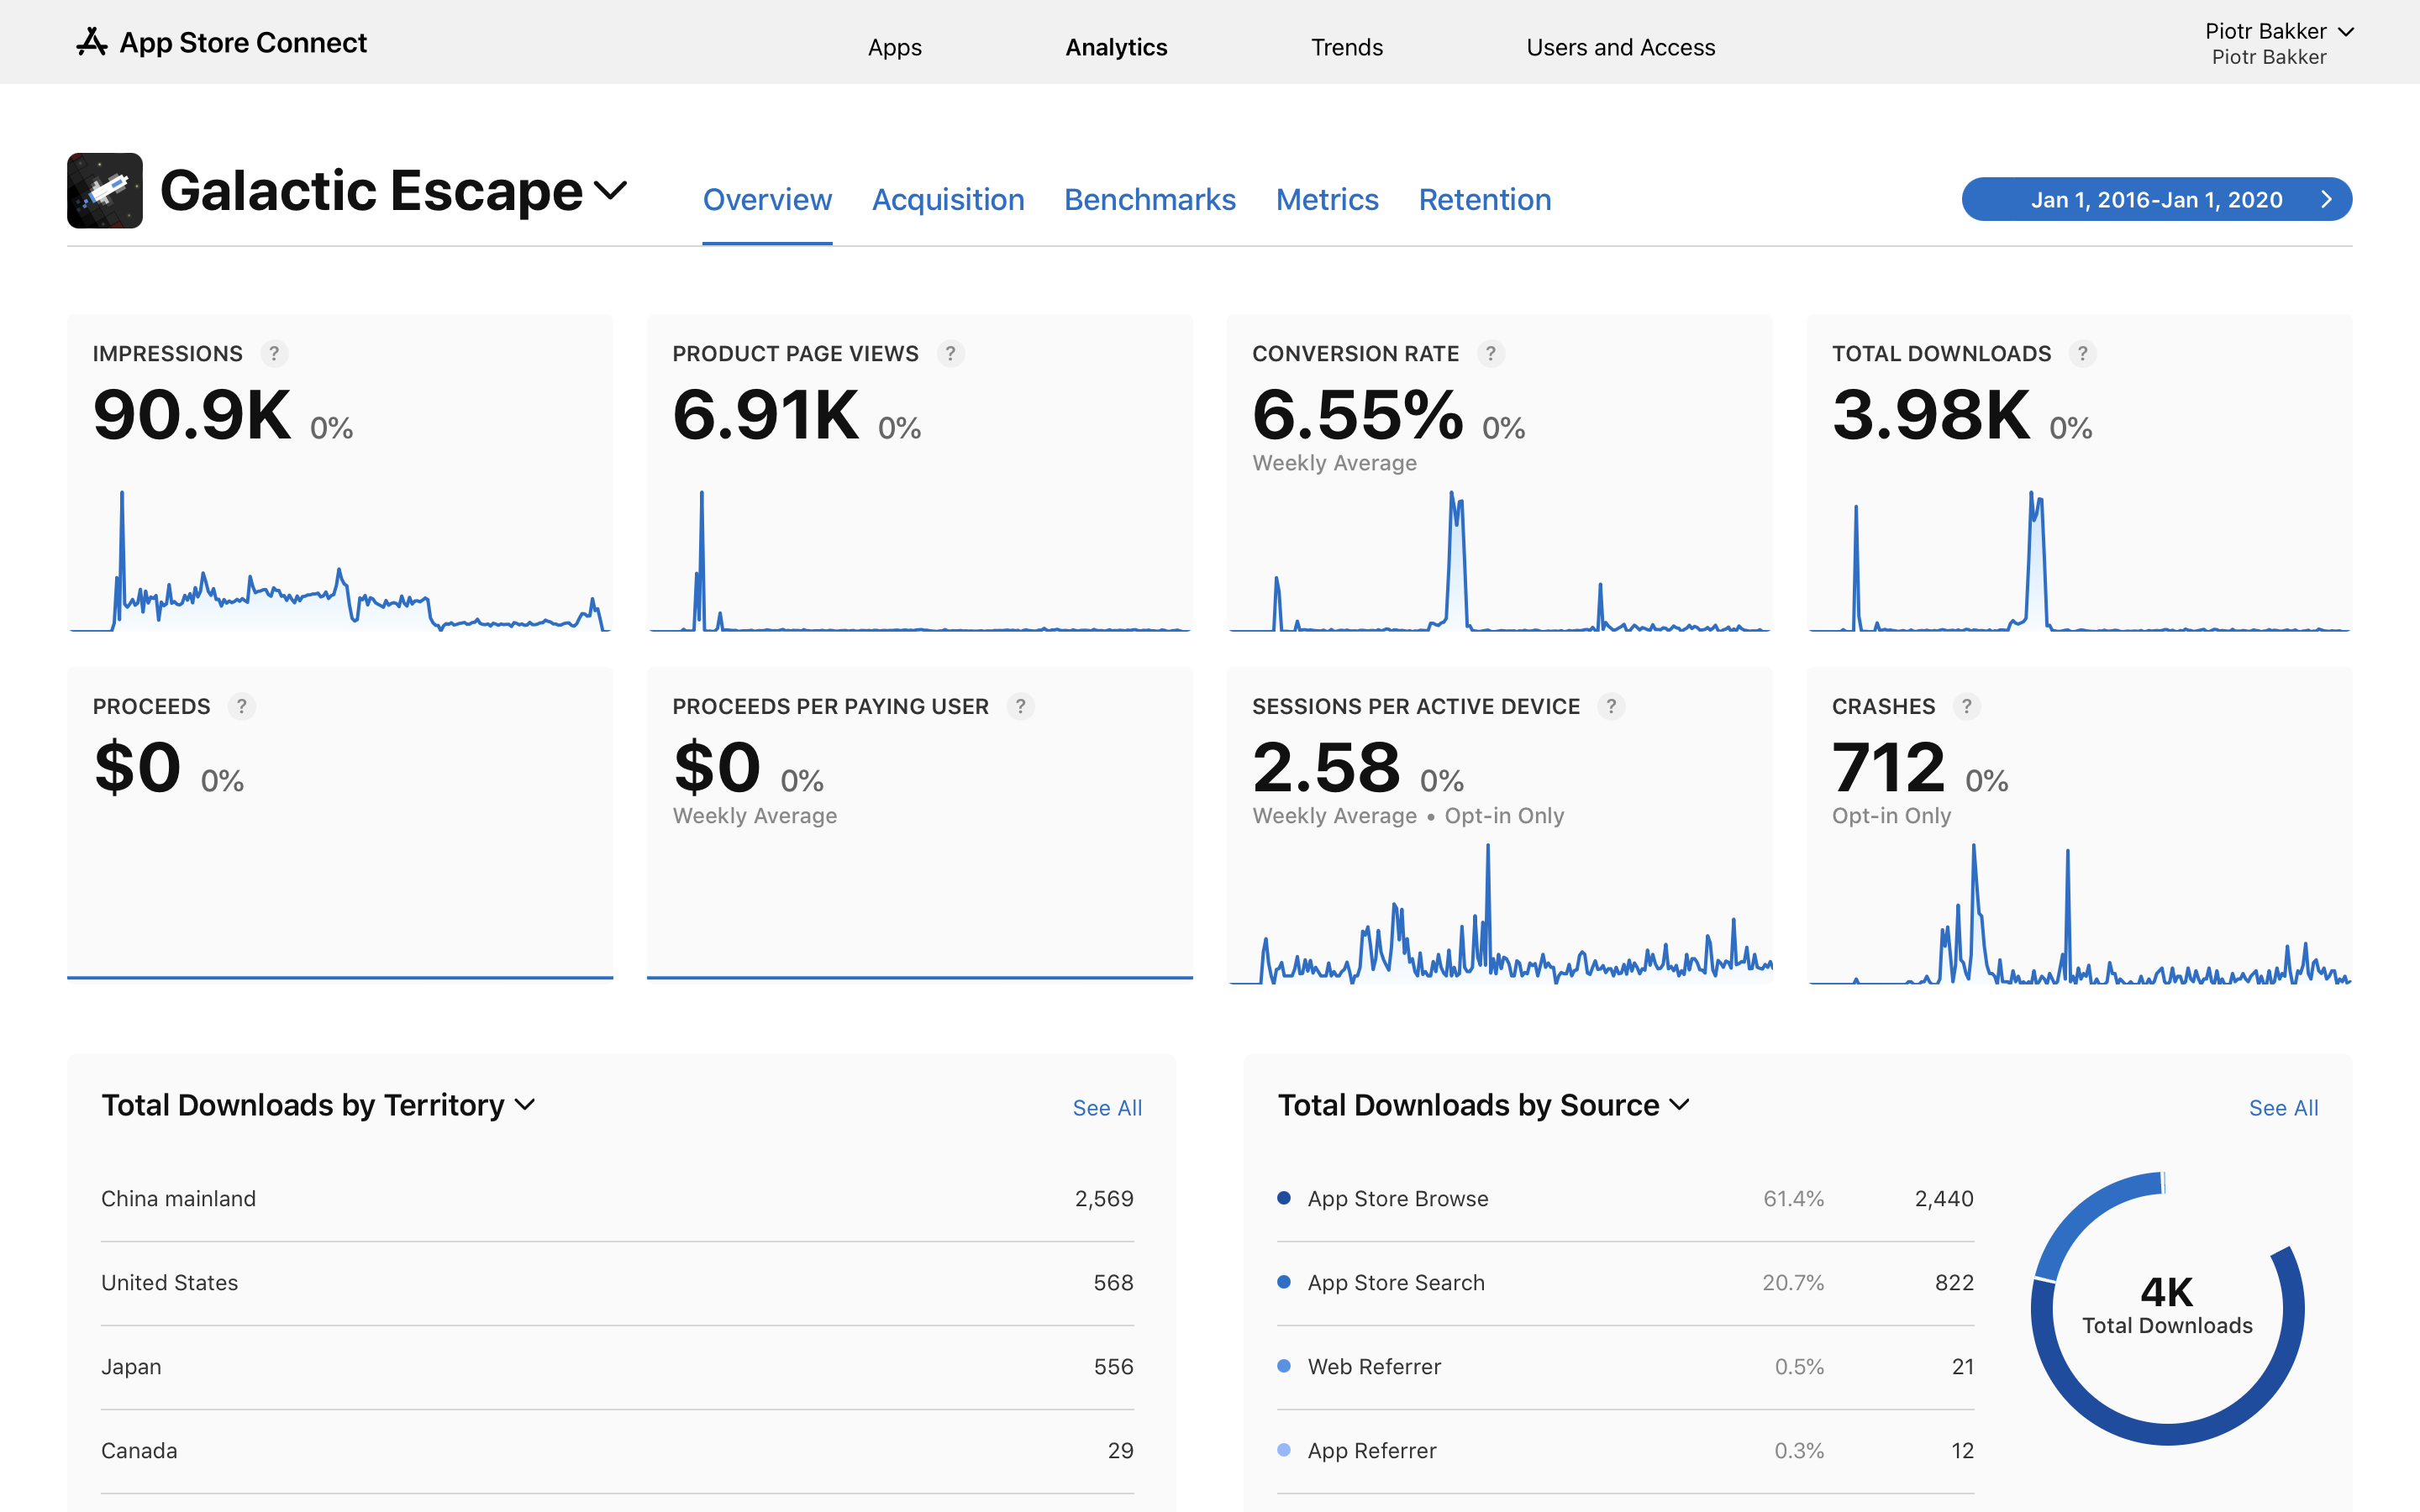Select the Canada territory row
The height and width of the screenshot is (1512, 2420).
[x=617, y=1451]
